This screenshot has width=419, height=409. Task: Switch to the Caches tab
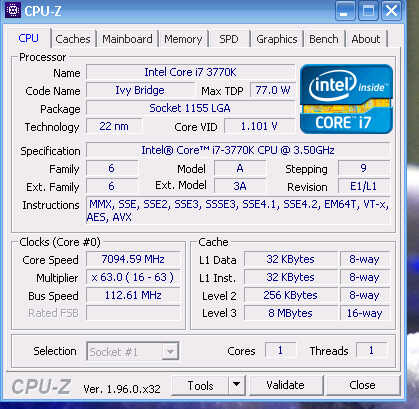tap(73, 39)
